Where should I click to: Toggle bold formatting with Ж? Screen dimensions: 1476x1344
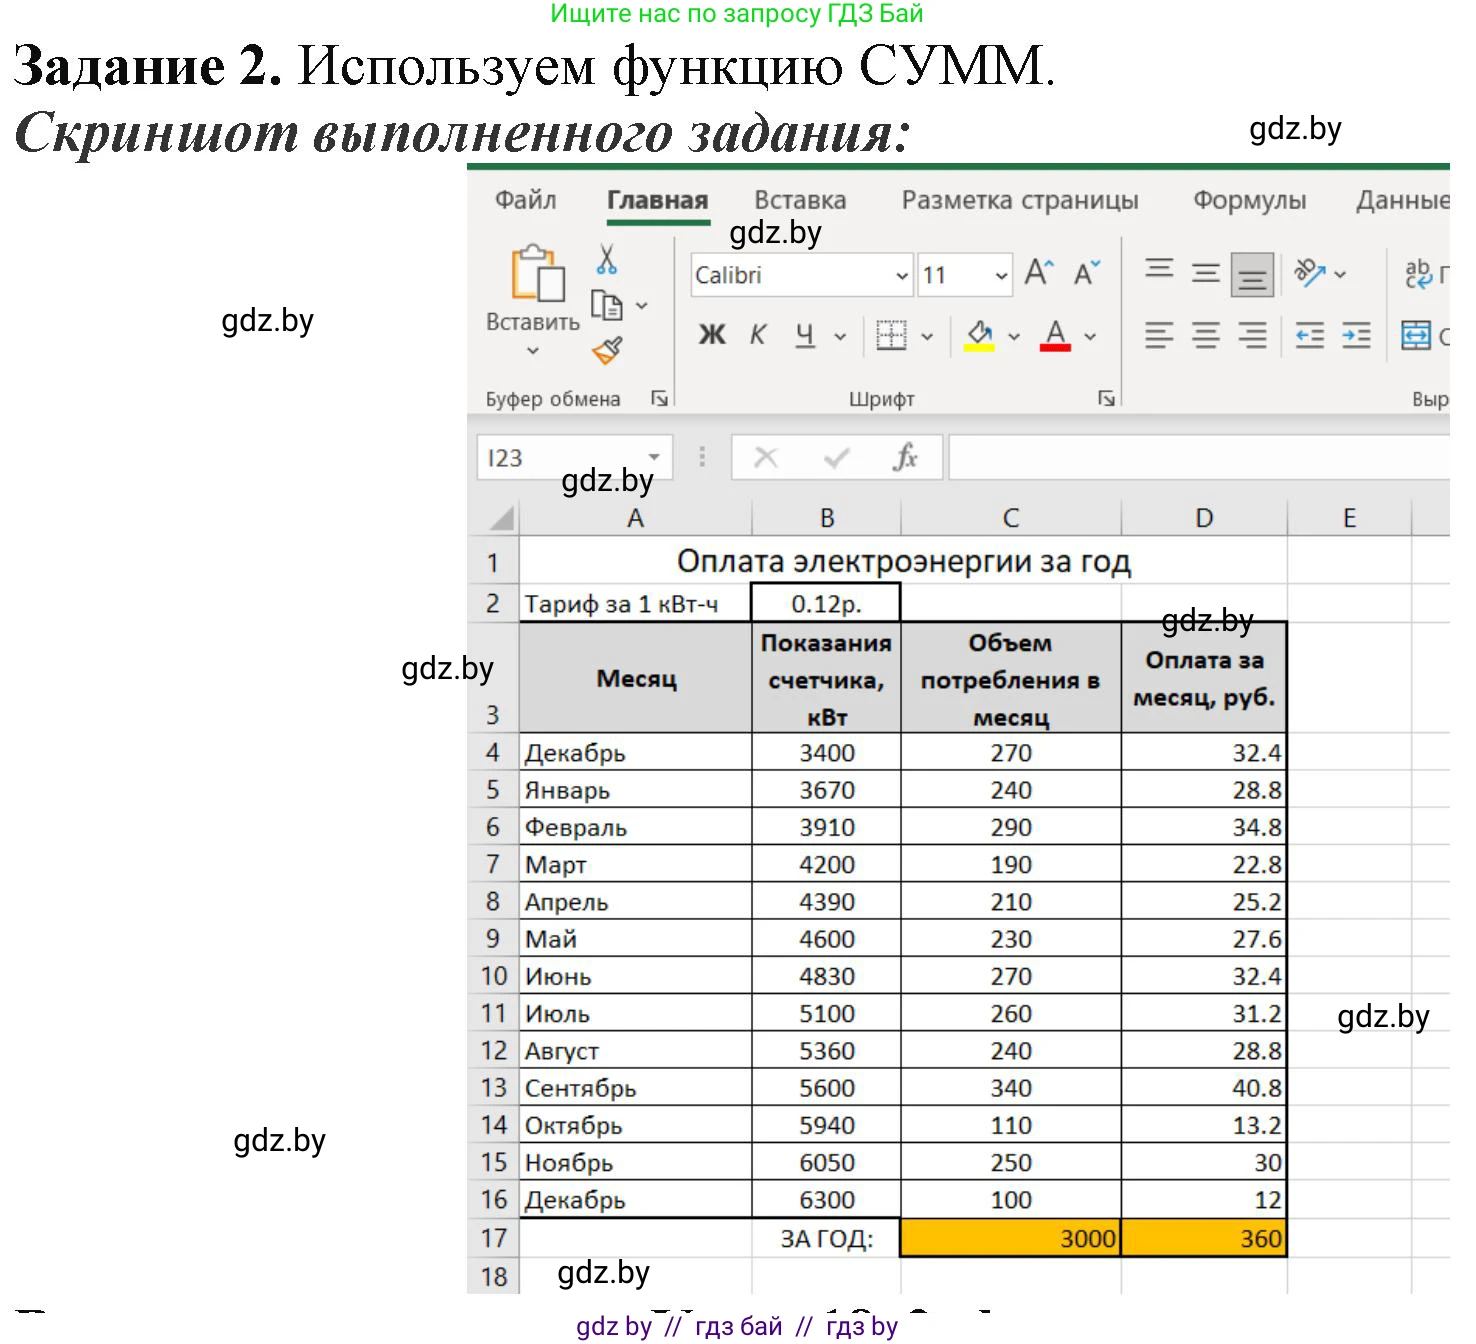(x=710, y=334)
